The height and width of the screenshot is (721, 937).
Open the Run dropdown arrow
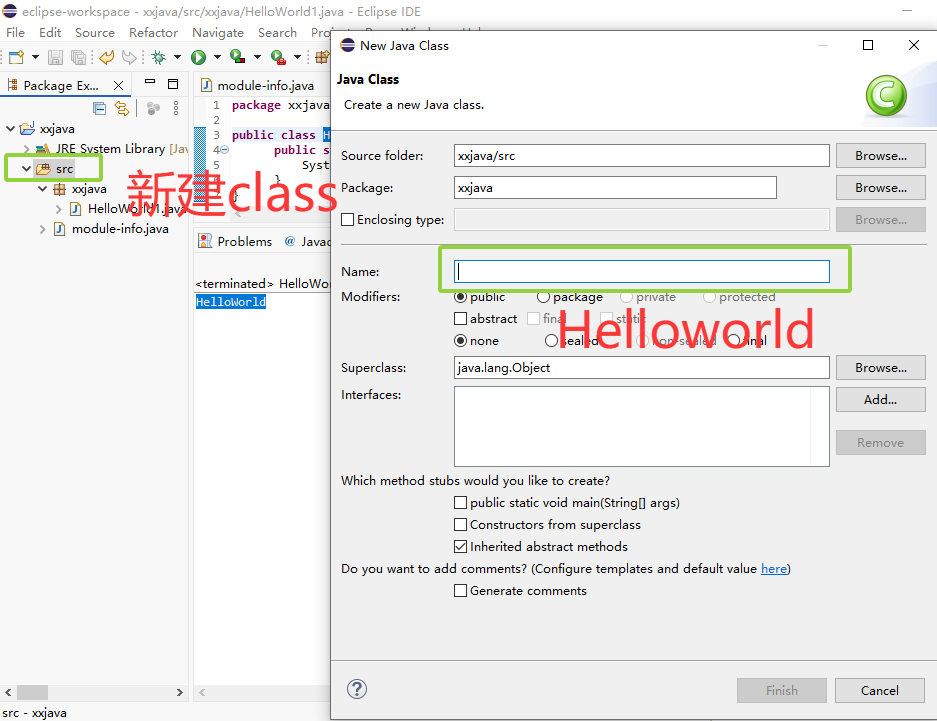[x=218, y=57]
